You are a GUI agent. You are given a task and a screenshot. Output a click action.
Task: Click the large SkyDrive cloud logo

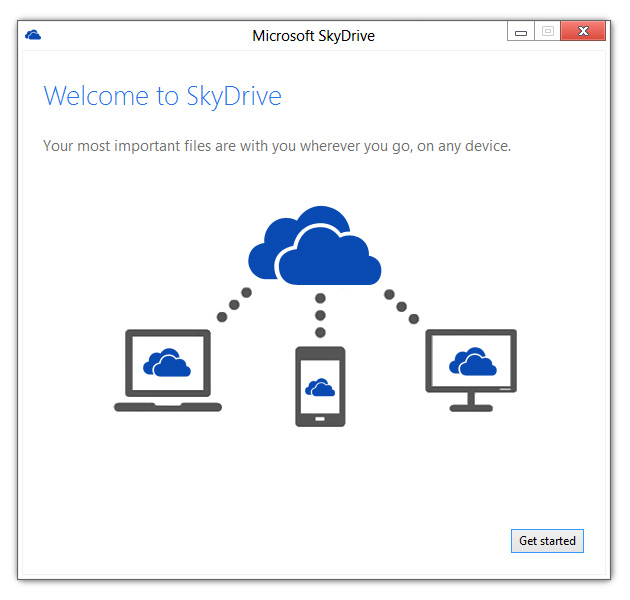(315, 246)
